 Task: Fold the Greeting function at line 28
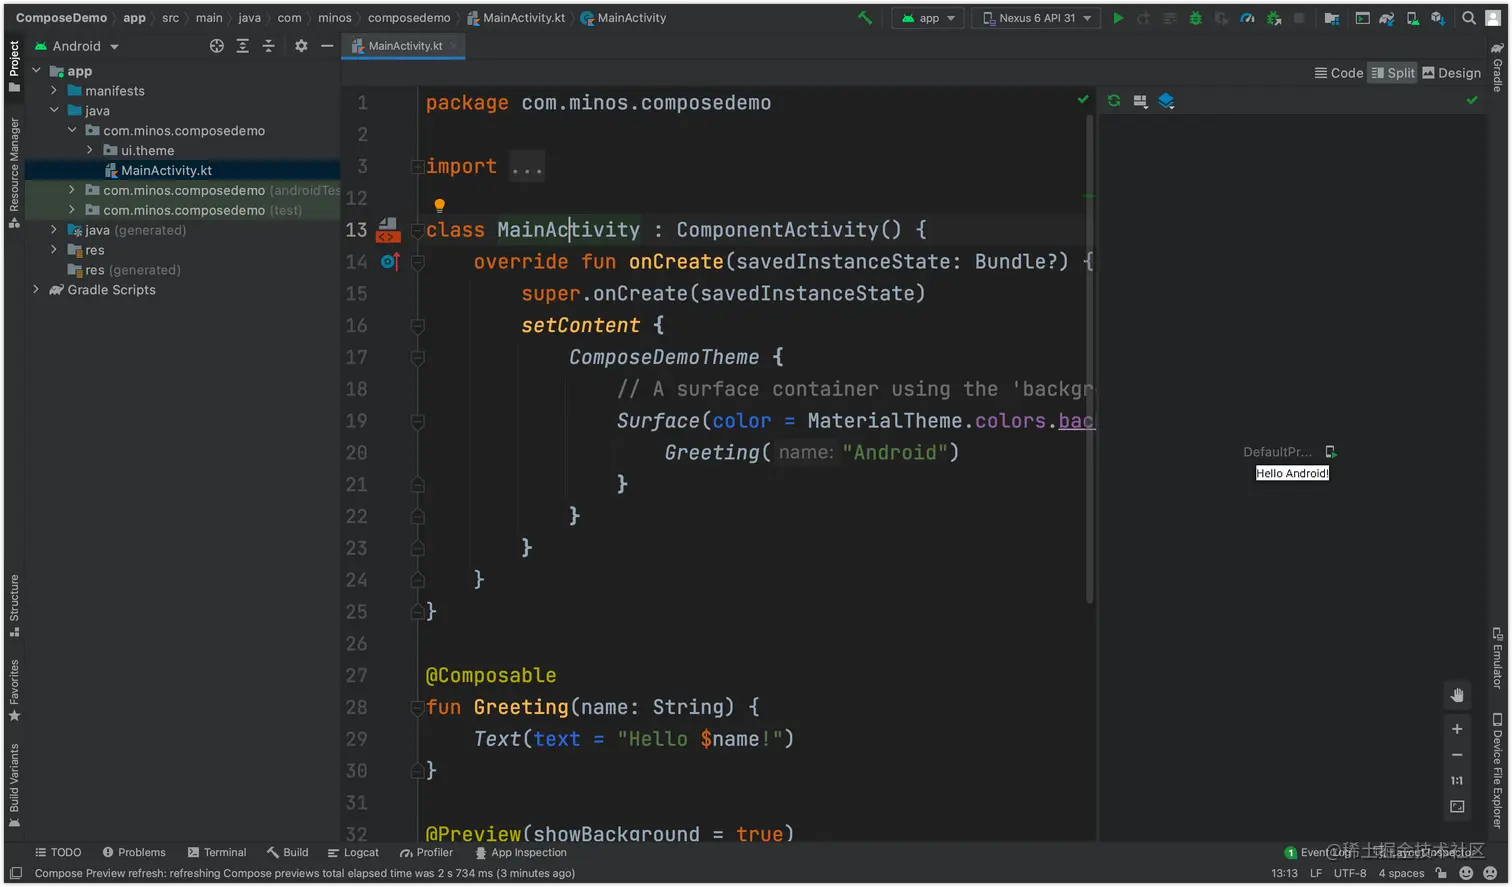418,708
